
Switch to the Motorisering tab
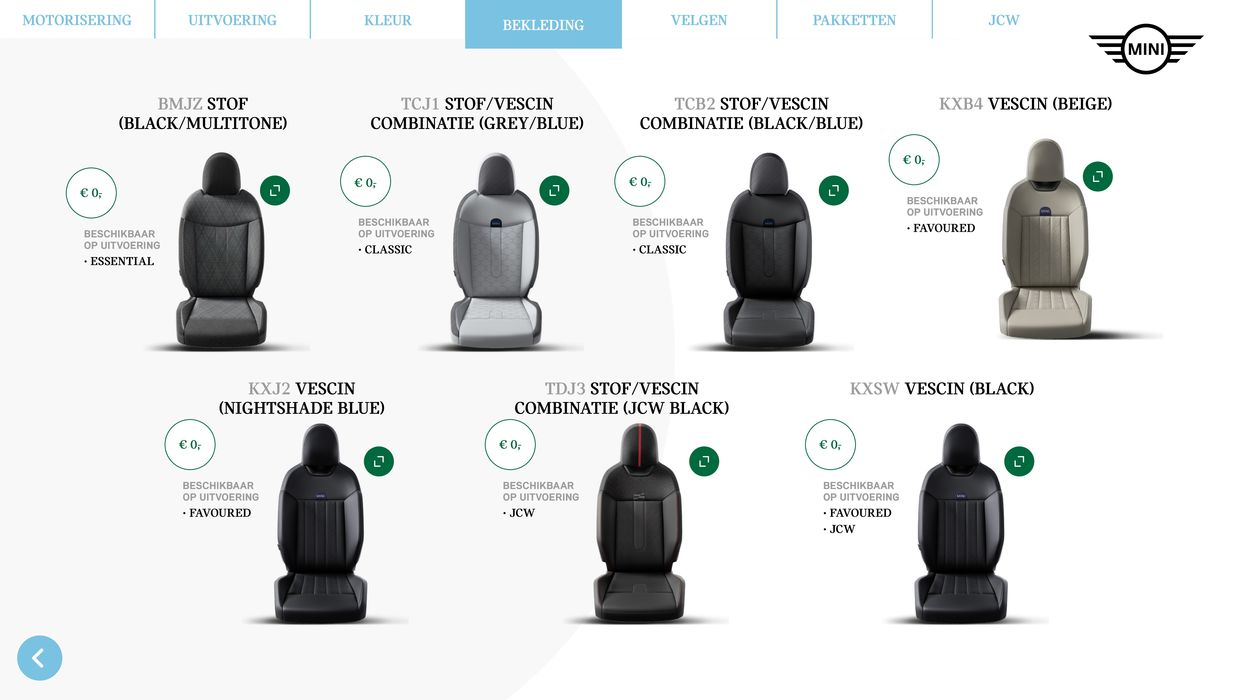77,20
